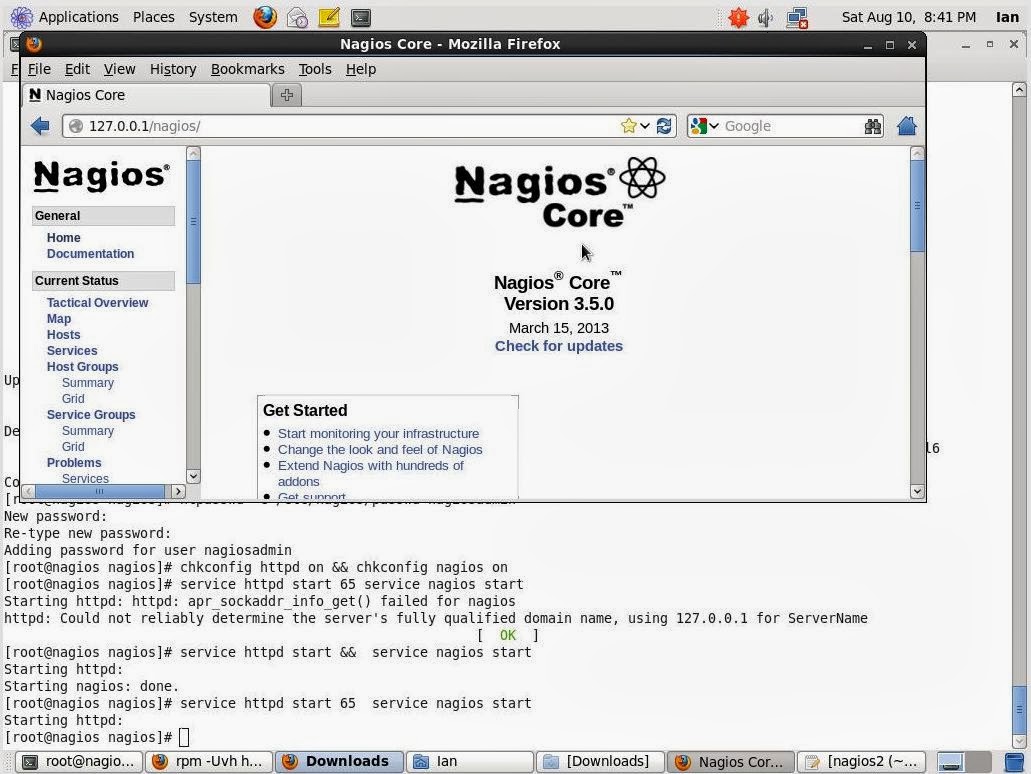The width and height of the screenshot is (1031, 774).
Task: Open the Documentation link
Action: point(90,254)
